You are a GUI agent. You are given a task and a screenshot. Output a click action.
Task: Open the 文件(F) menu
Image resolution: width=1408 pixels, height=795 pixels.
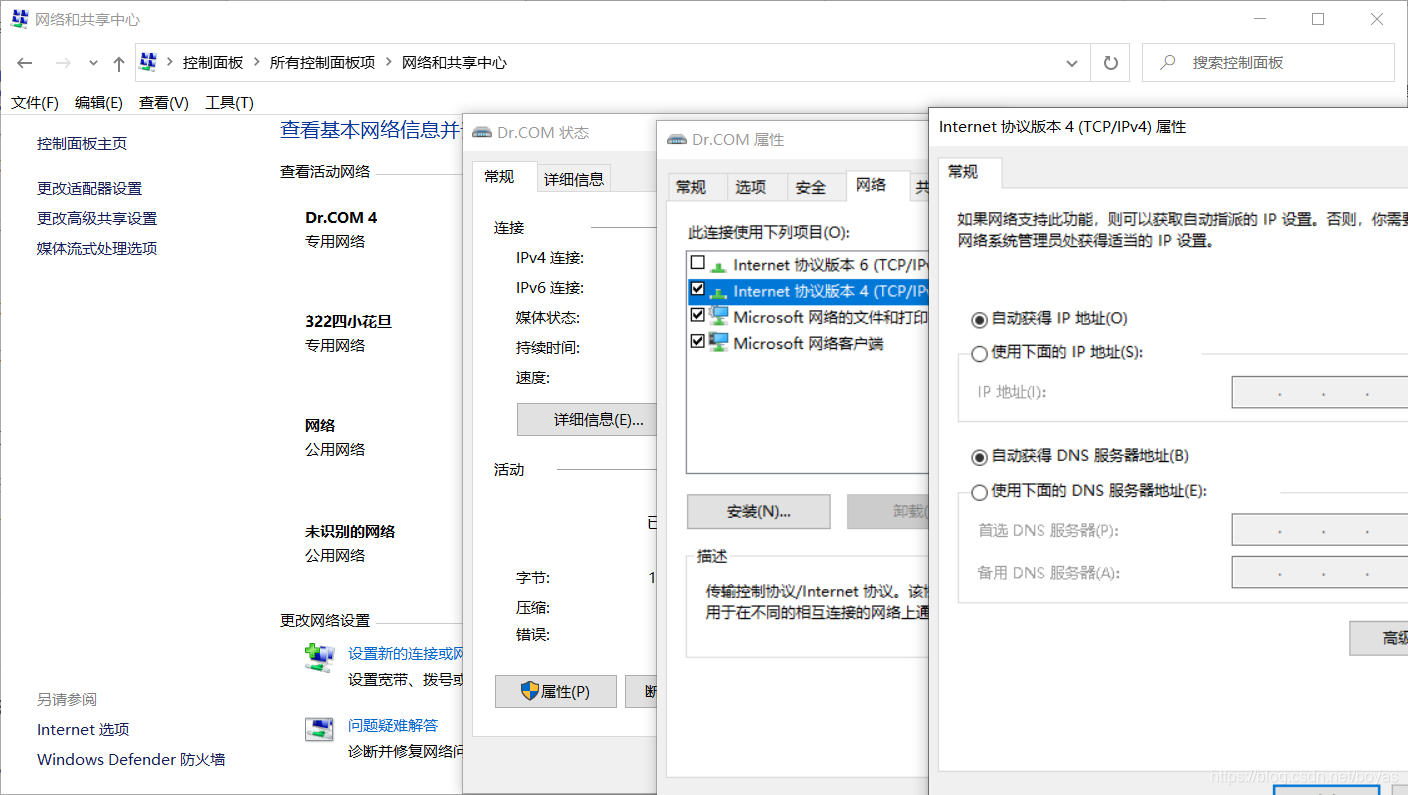35,102
